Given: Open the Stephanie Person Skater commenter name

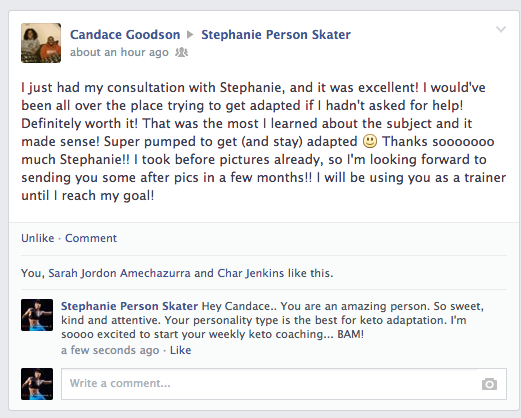Looking at the screenshot, I should (129, 306).
